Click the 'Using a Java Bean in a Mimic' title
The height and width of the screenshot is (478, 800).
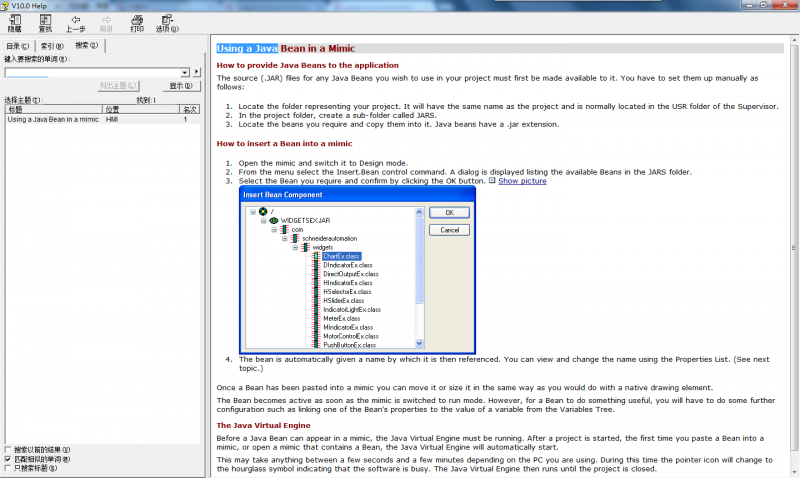pos(286,48)
